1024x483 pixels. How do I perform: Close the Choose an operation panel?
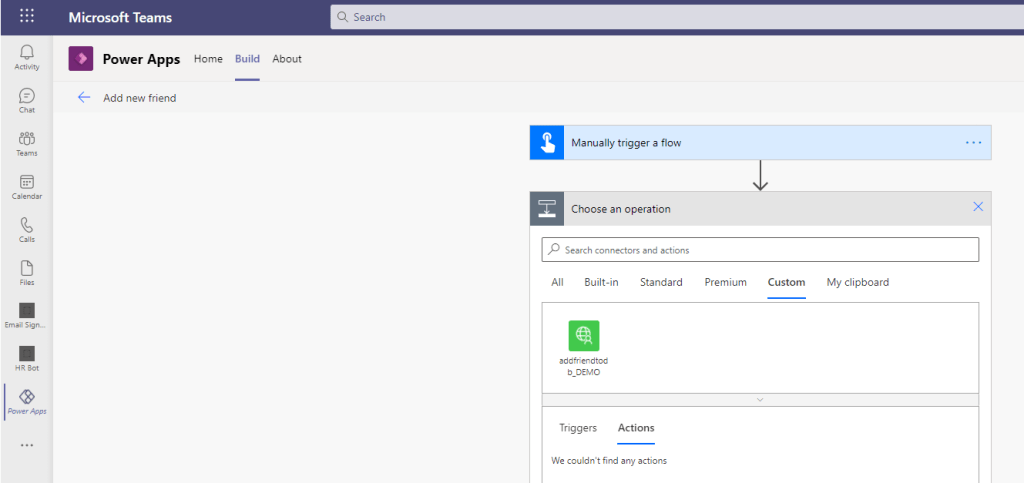978,207
